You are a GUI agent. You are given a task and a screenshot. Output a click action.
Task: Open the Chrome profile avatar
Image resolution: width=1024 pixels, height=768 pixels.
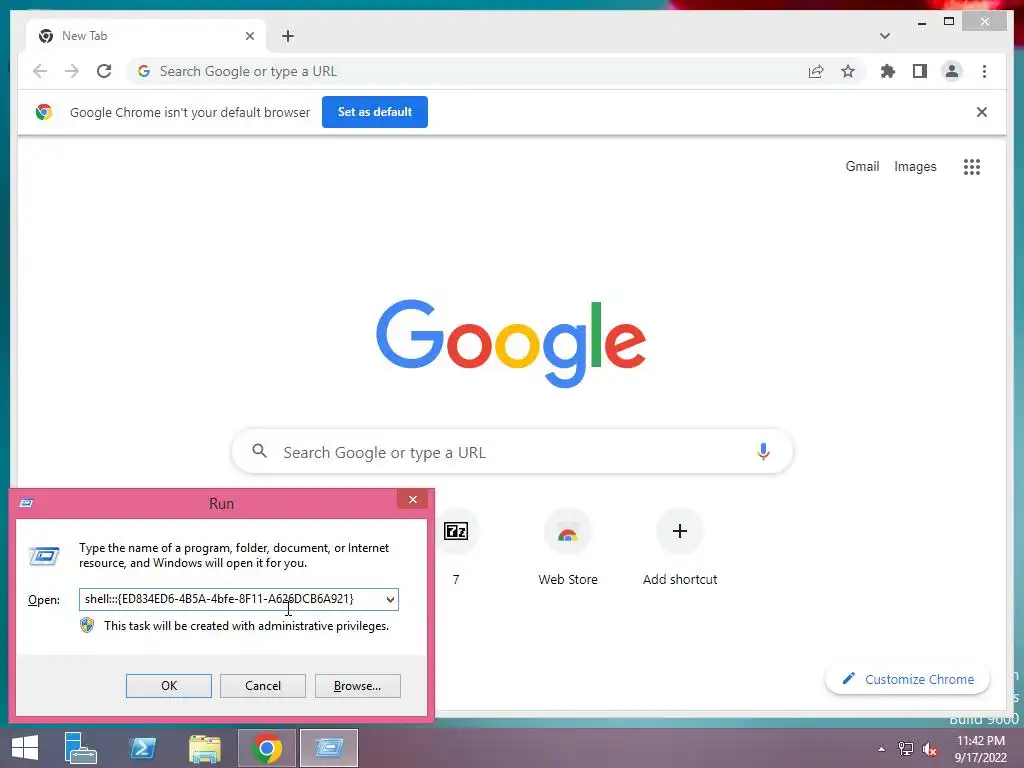coord(952,71)
